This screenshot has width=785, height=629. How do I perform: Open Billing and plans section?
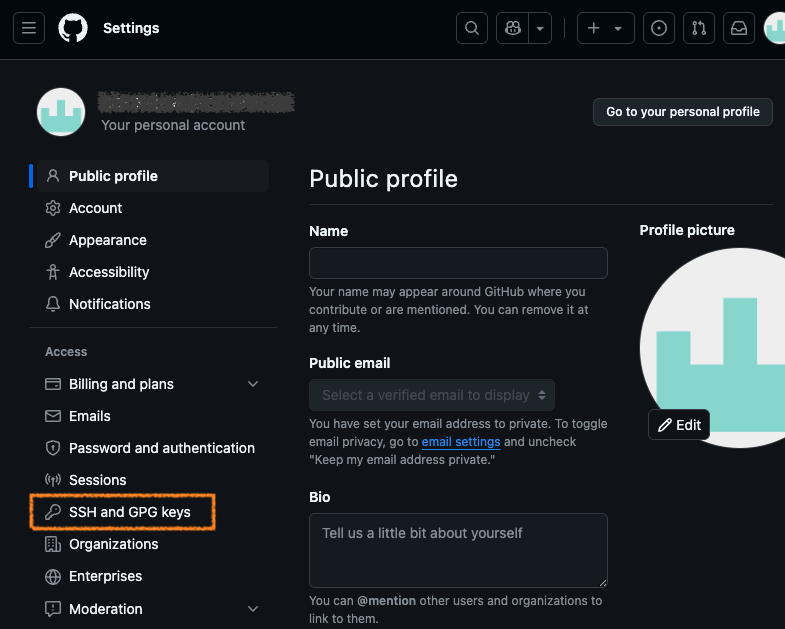tap(153, 384)
